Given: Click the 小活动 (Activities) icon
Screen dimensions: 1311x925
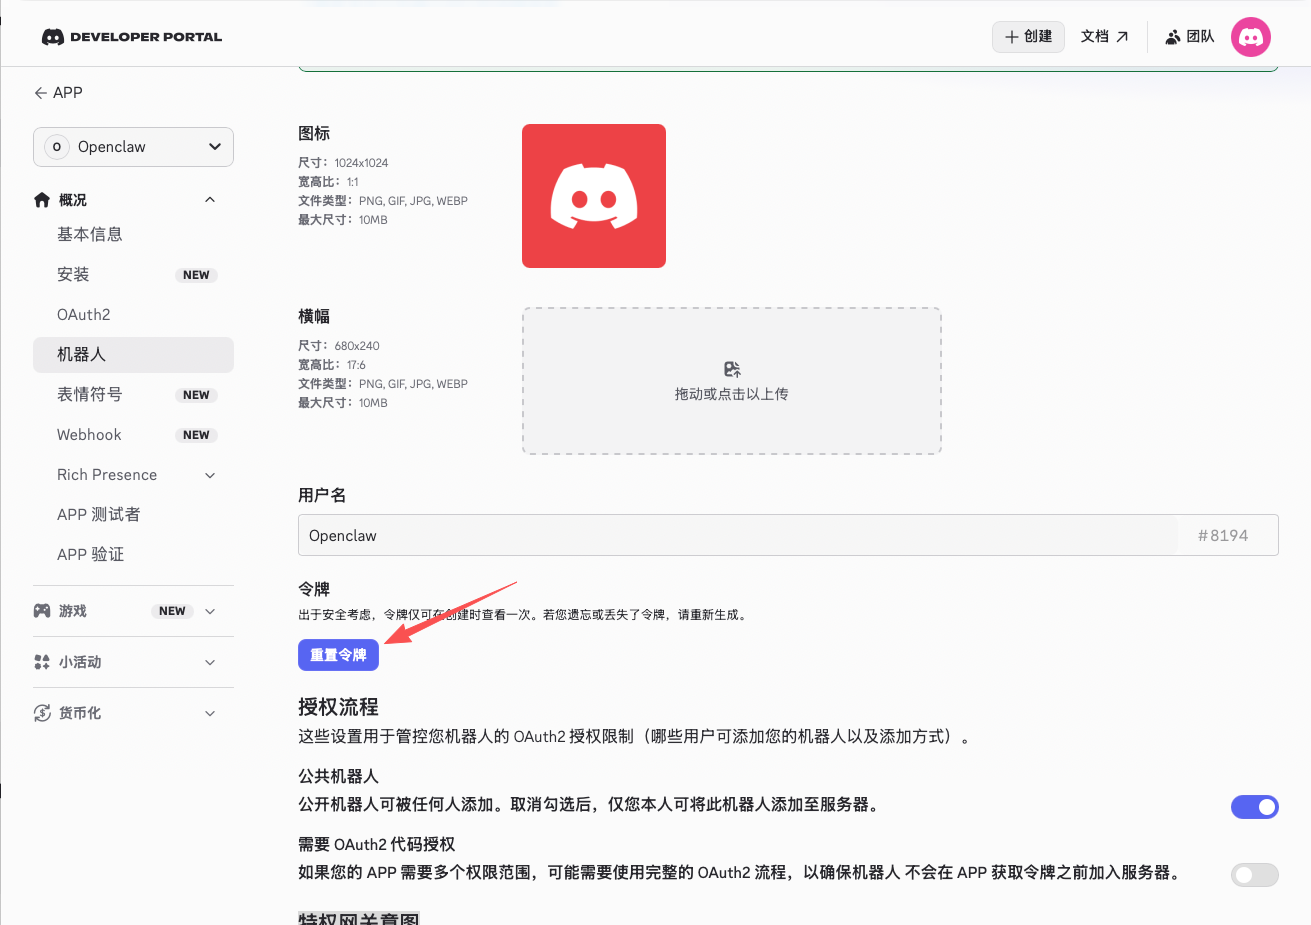Looking at the screenshot, I should click(x=42, y=662).
